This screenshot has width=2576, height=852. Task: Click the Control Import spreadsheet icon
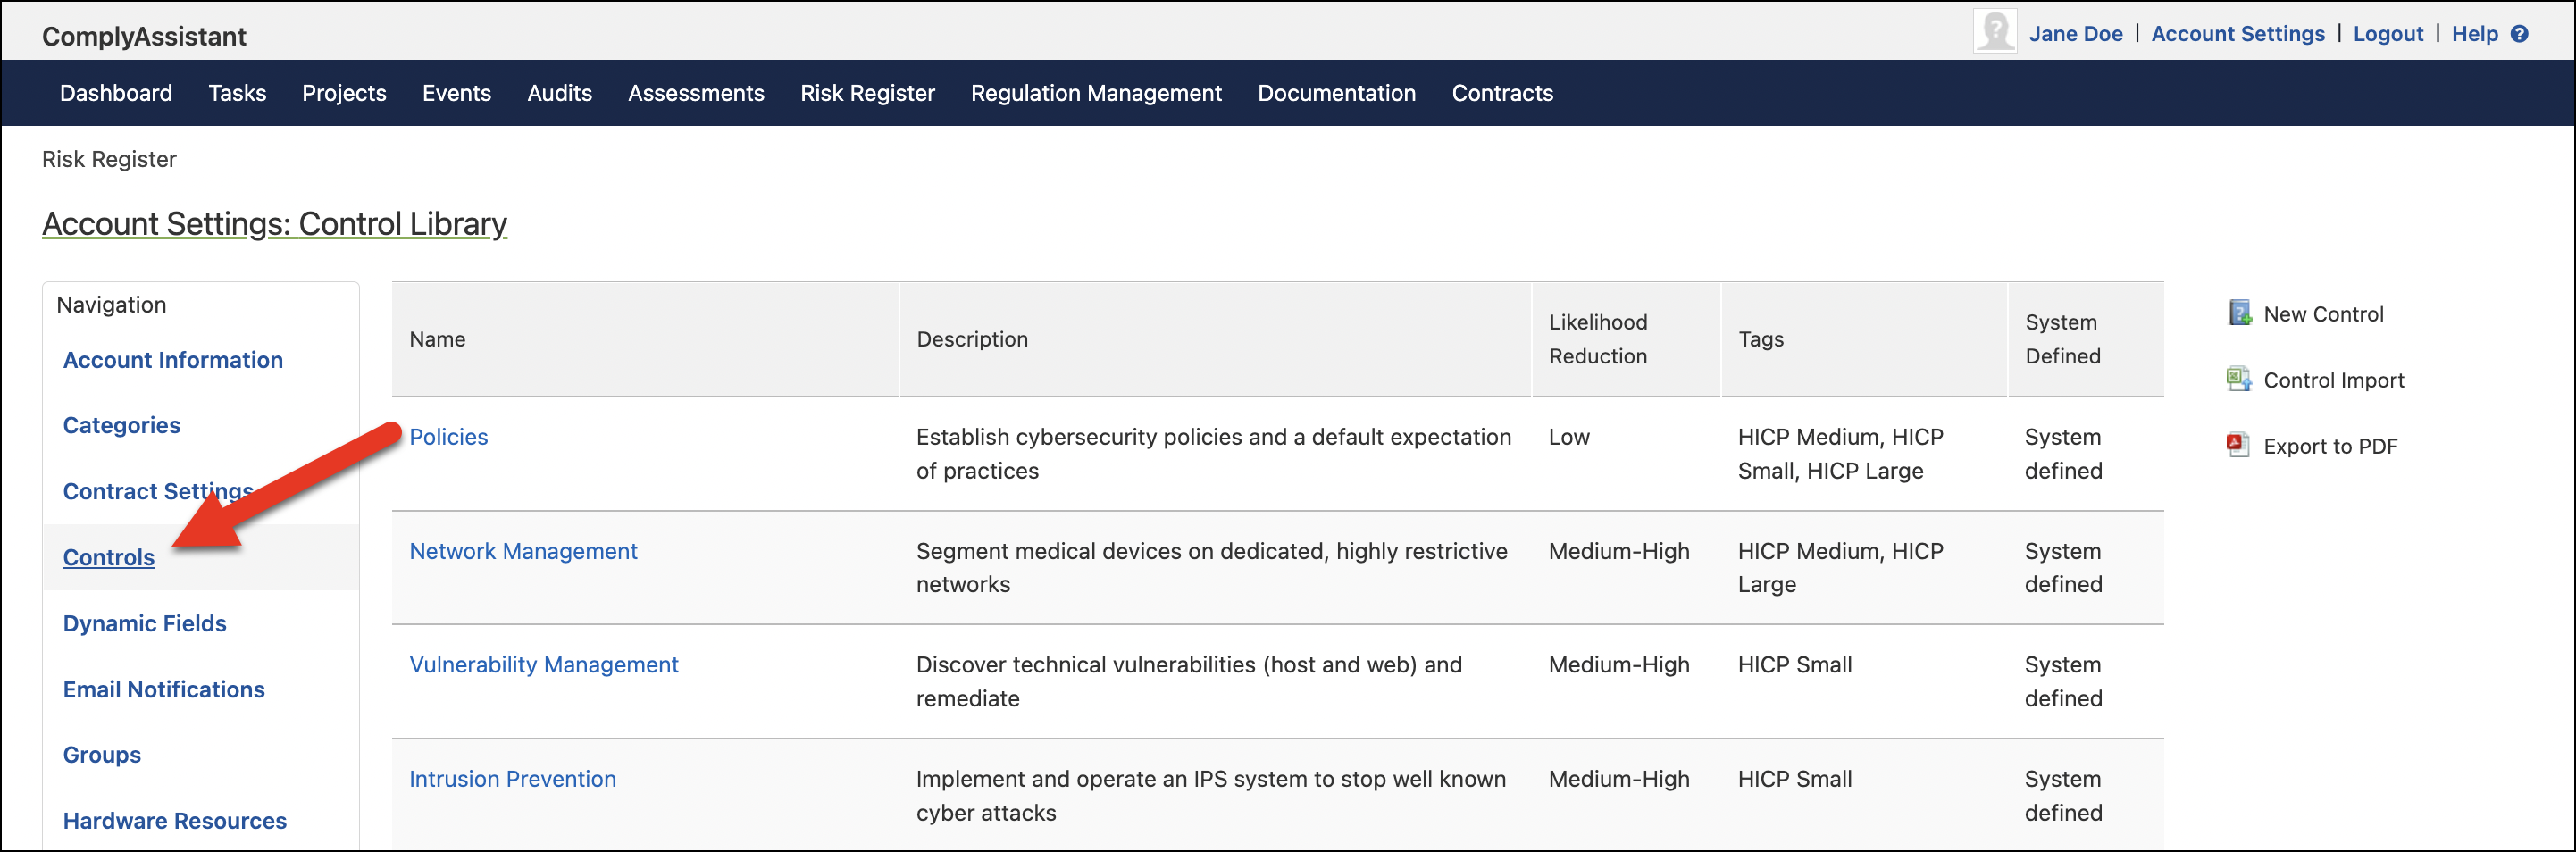coord(2239,379)
